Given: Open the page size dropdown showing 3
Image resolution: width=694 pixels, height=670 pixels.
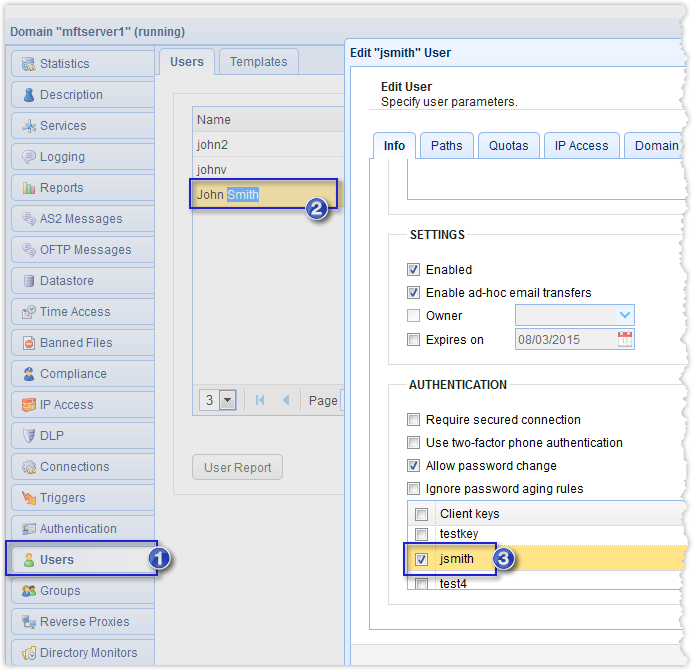Looking at the screenshot, I should tap(227, 400).
